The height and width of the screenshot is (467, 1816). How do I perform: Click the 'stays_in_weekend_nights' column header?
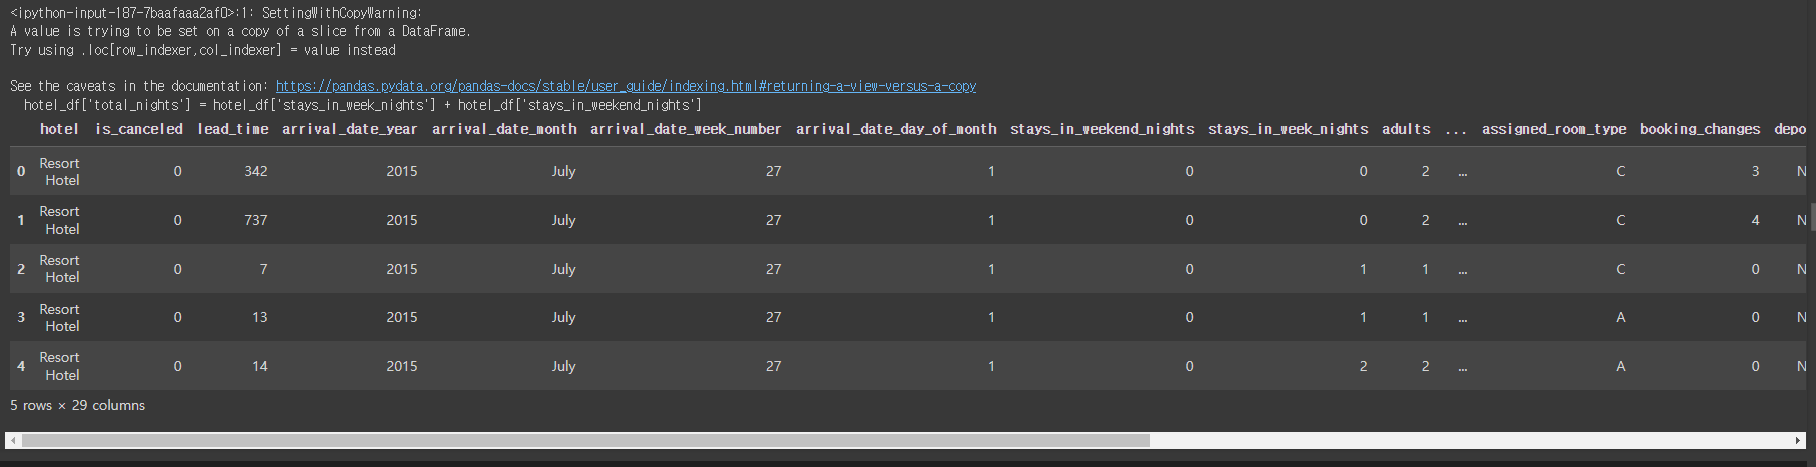(1102, 129)
